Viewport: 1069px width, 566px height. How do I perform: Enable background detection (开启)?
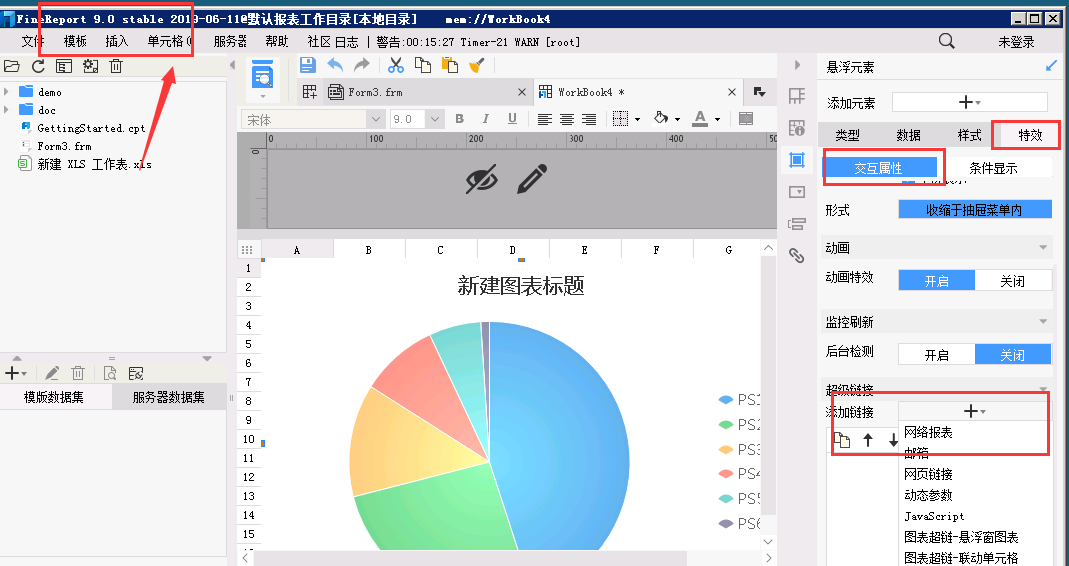click(937, 355)
